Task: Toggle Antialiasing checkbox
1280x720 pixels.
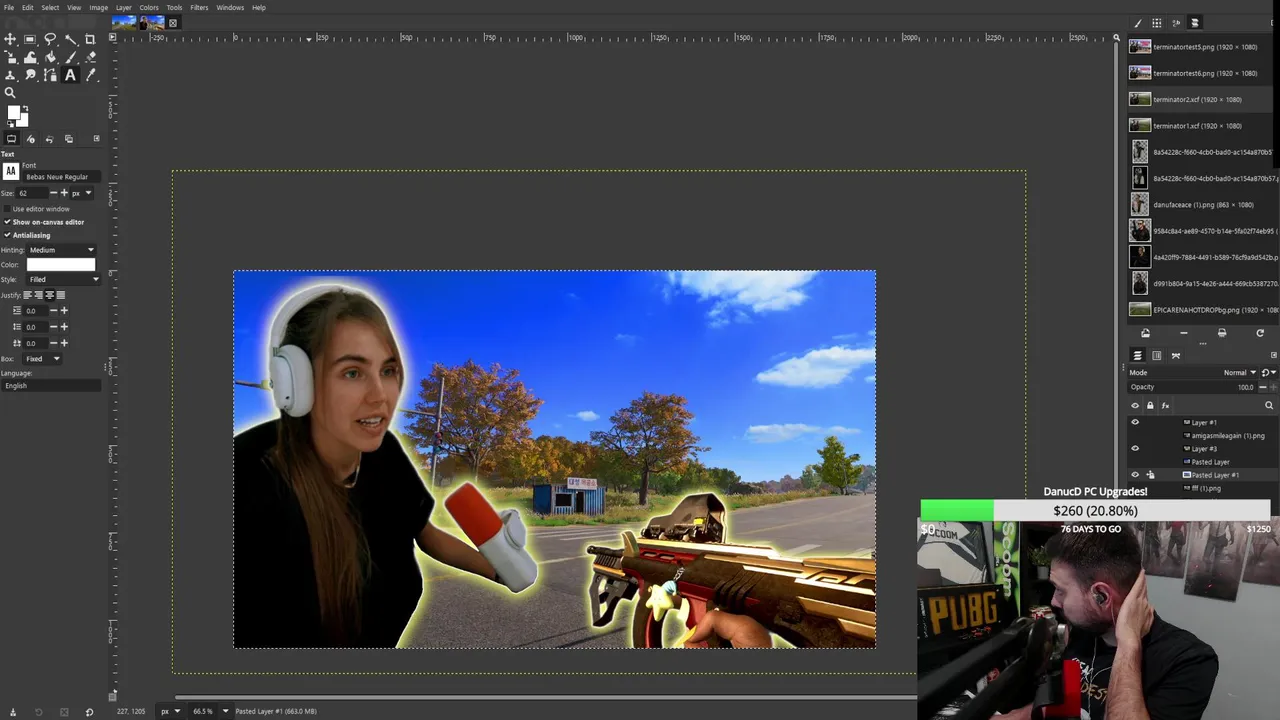Action: click(x=7, y=235)
